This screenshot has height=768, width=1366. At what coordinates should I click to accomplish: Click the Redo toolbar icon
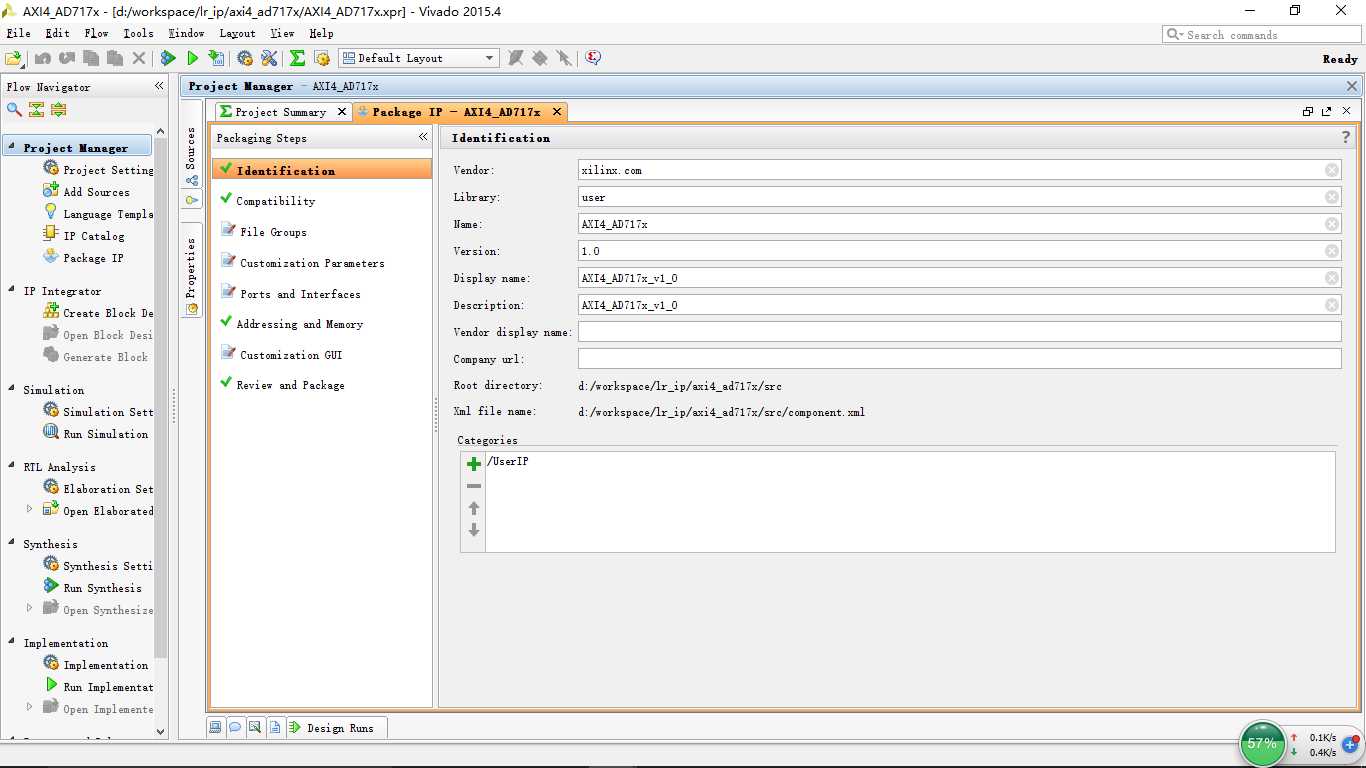[x=67, y=58]
